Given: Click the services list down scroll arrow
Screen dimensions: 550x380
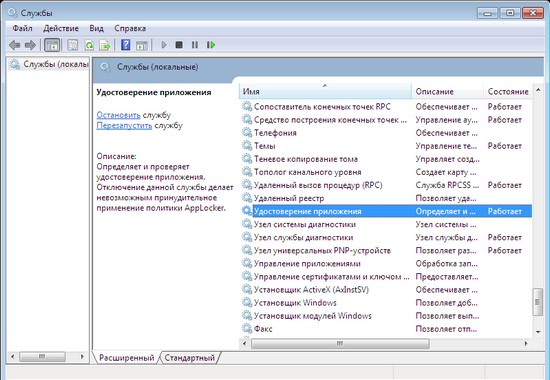Looking at the screenshot, I should coord(538,332).
